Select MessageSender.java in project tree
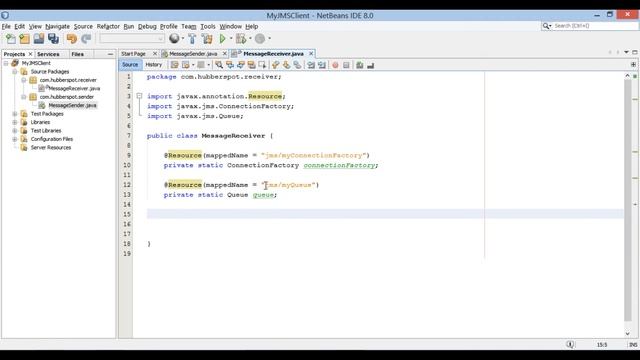Viewport: 640px width, 360px height. [72, 105]
